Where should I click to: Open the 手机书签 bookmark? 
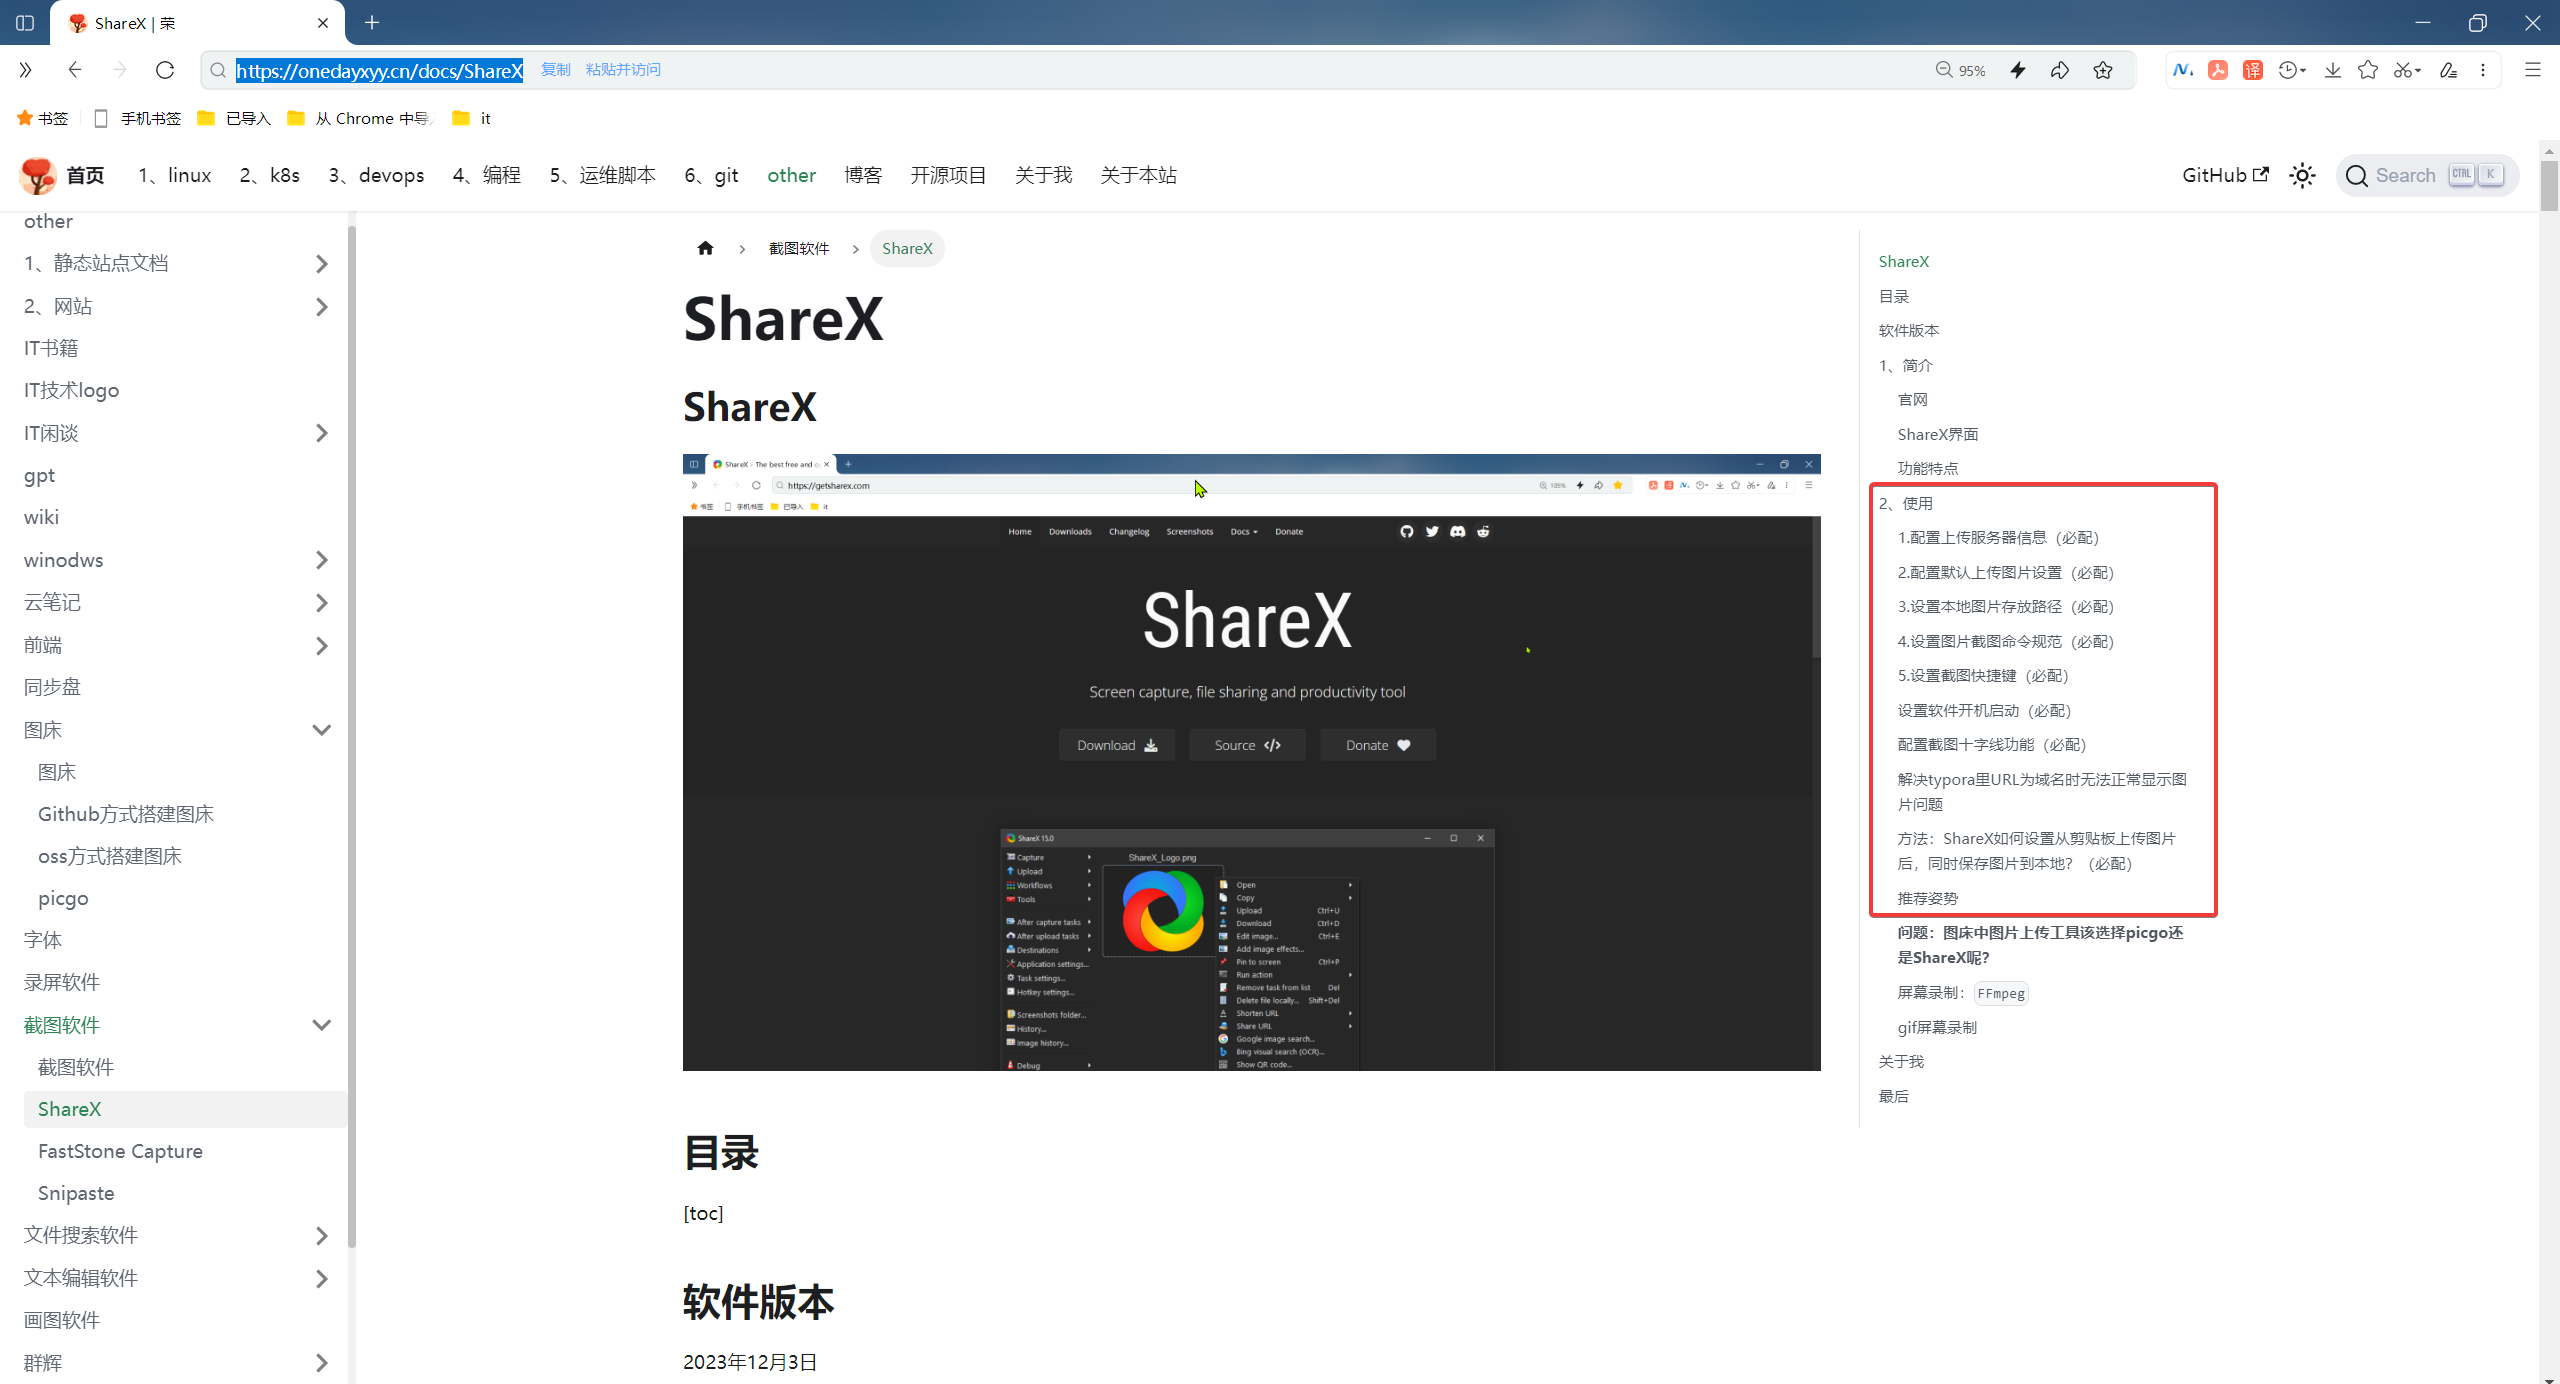click(x=137, y=118)
